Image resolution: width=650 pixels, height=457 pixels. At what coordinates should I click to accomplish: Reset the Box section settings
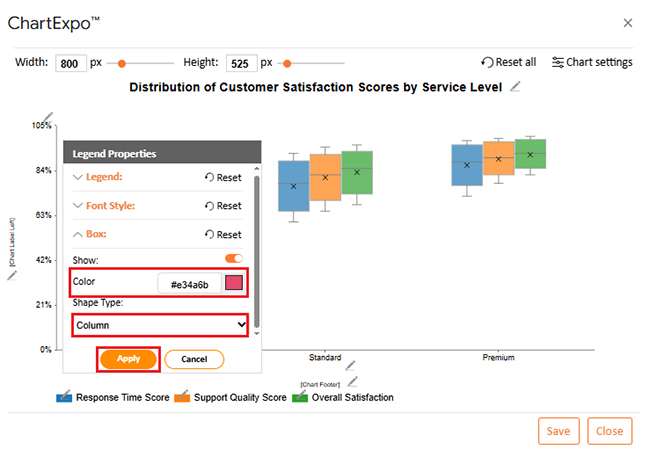tap(222, 235)
